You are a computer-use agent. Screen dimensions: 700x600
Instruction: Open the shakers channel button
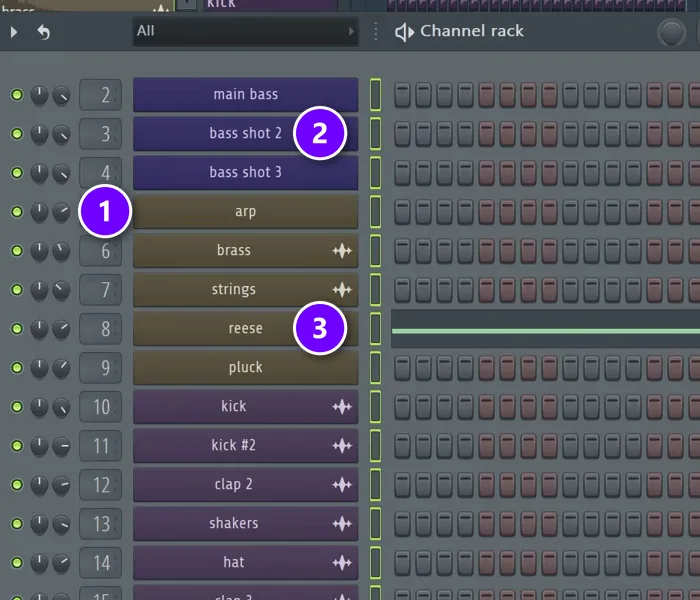[x=245, y=523]
